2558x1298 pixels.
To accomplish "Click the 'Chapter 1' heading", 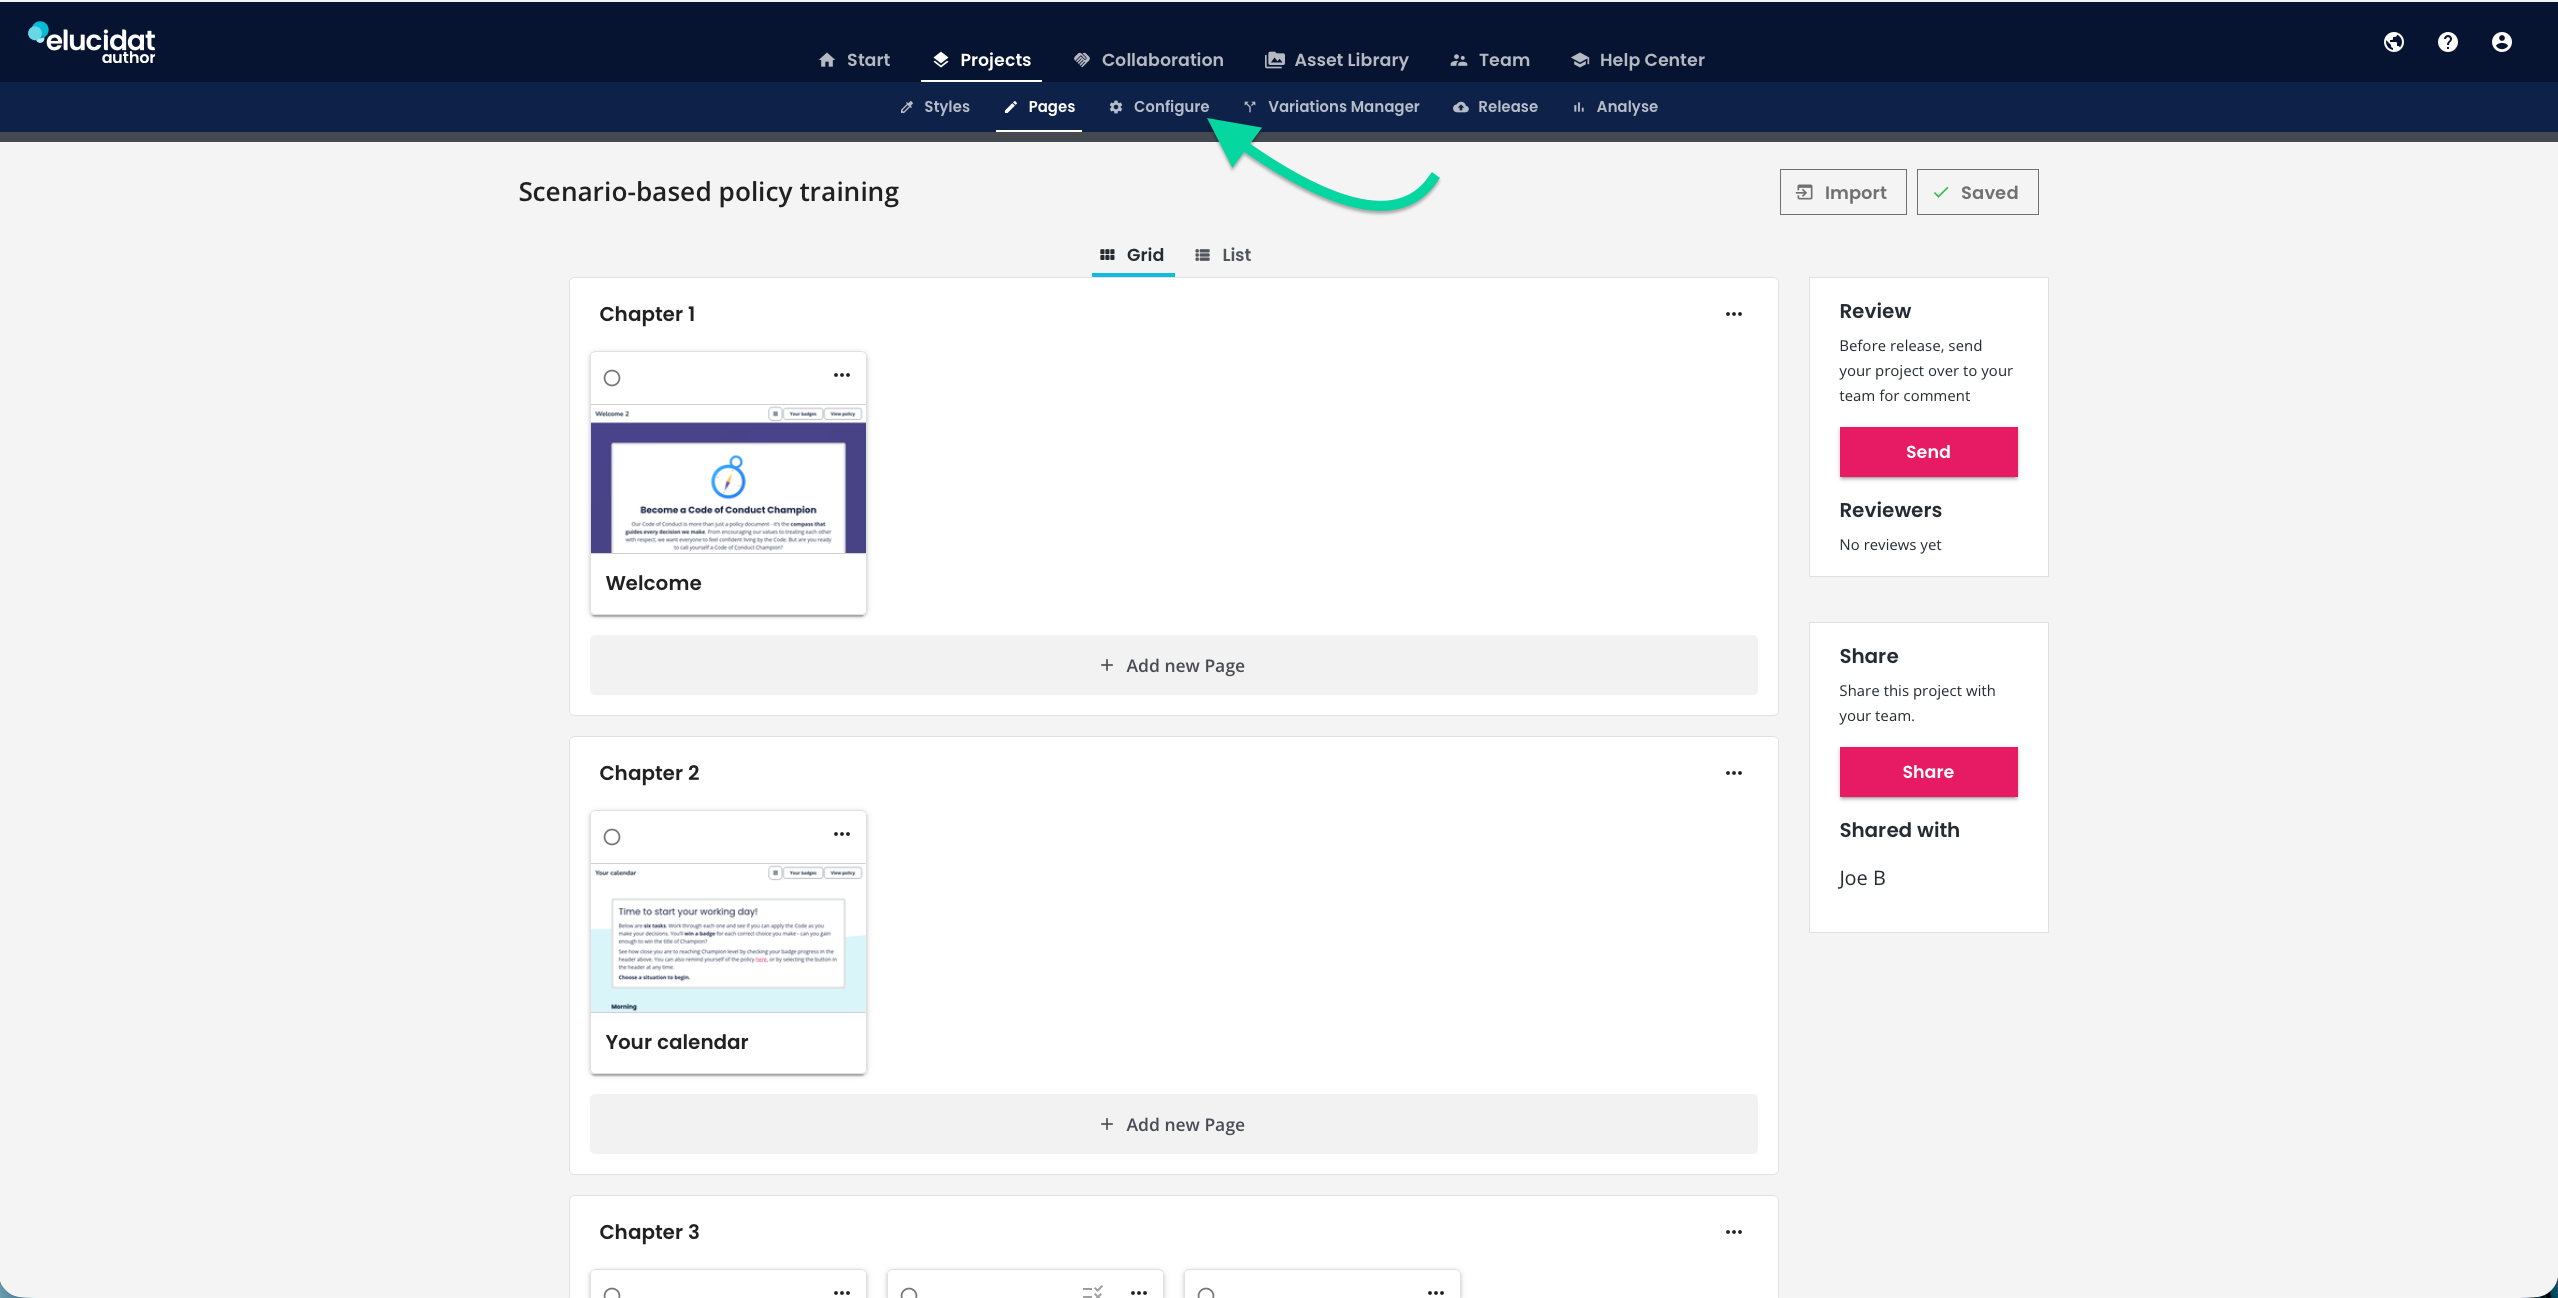I will click(x=647, y=314).
